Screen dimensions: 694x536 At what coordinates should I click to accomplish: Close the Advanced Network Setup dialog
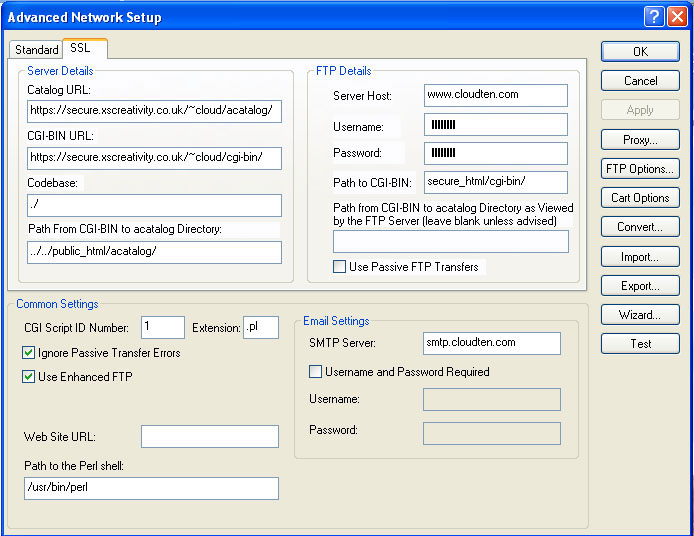coord(676,17)
